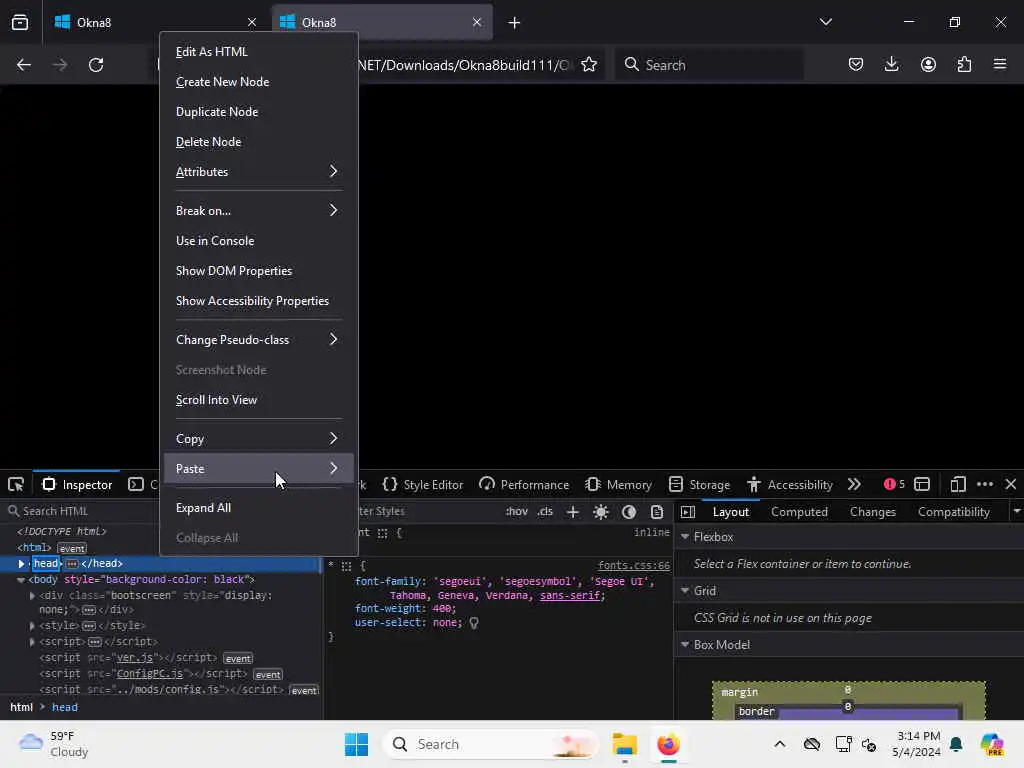
Task: Open the Console panel icon
Action: coord(136,485)
